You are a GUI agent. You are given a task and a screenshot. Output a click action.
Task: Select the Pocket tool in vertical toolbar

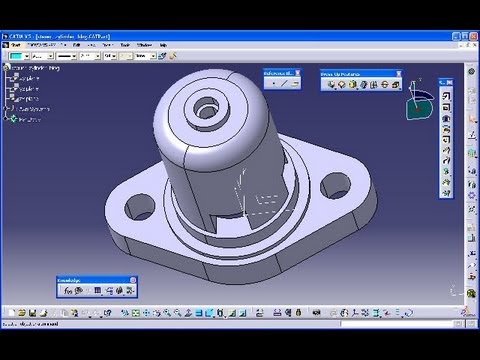[x=446, y=107]
